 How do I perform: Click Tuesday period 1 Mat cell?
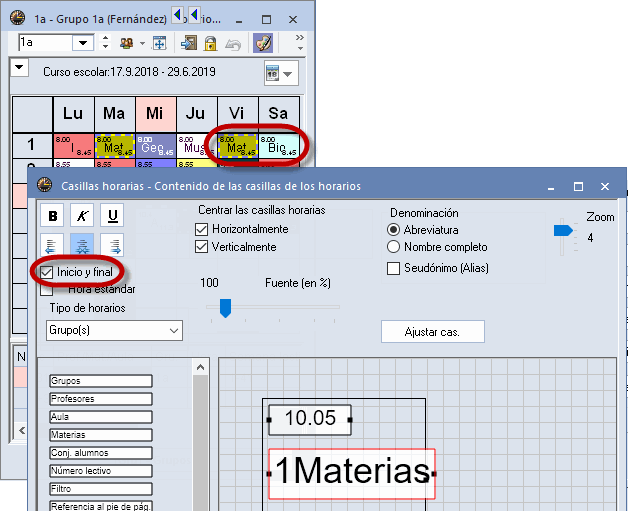click(x=115, y=146)
